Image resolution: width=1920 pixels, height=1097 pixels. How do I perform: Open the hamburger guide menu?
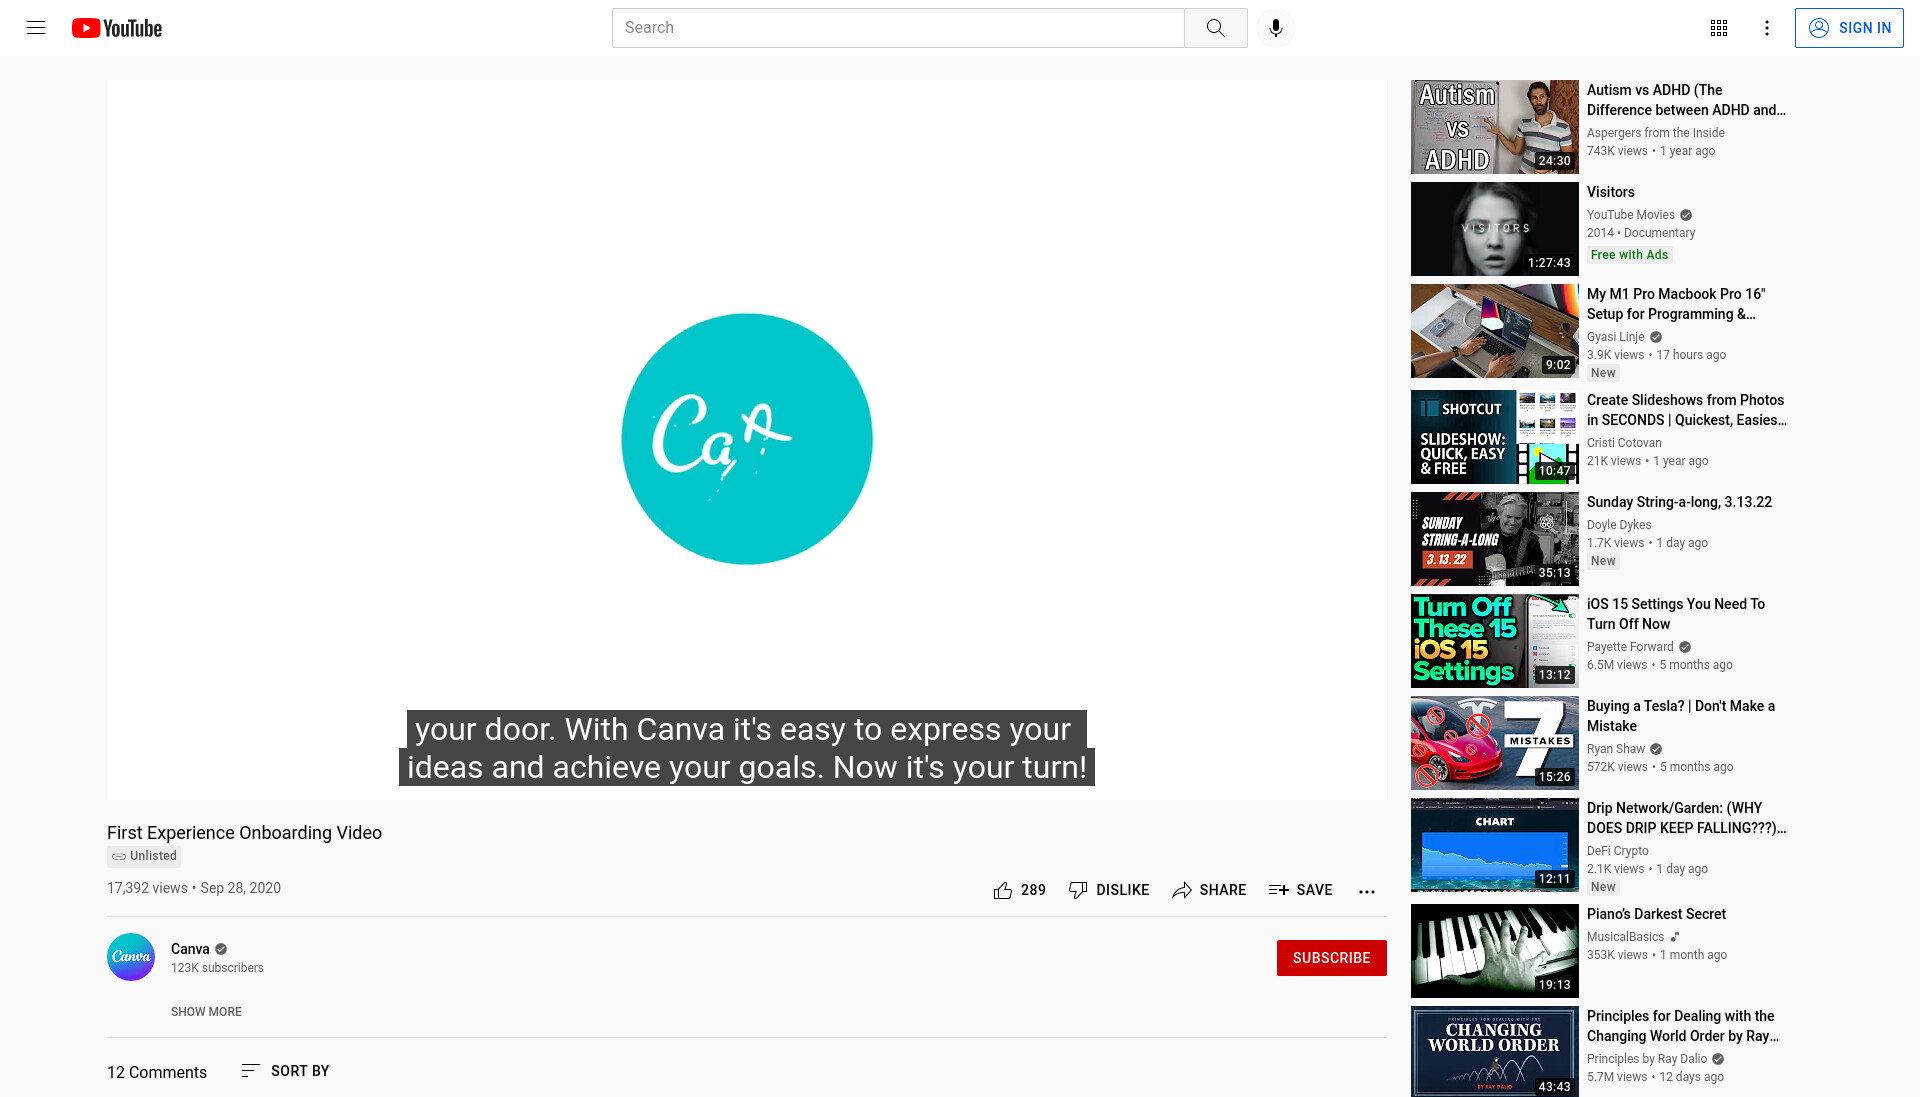pos(36,28)
